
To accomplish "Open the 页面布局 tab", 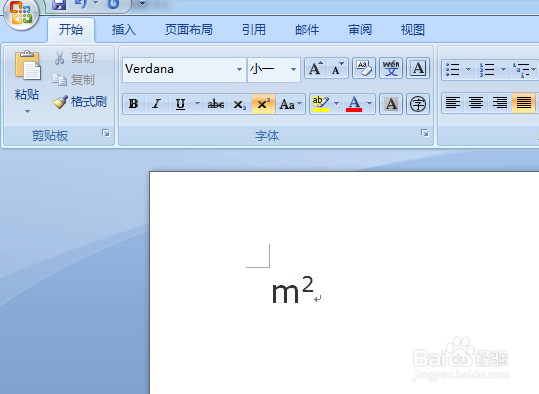I will point(189,30).
